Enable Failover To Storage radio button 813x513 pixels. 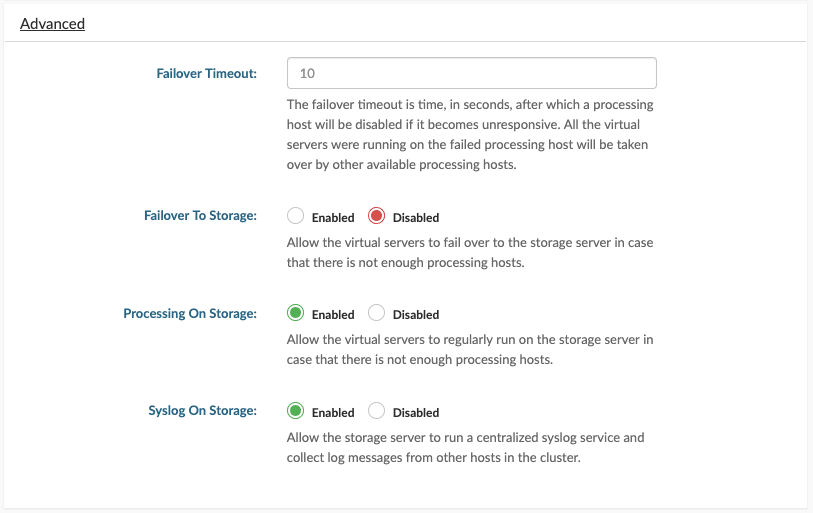point(296,216)
